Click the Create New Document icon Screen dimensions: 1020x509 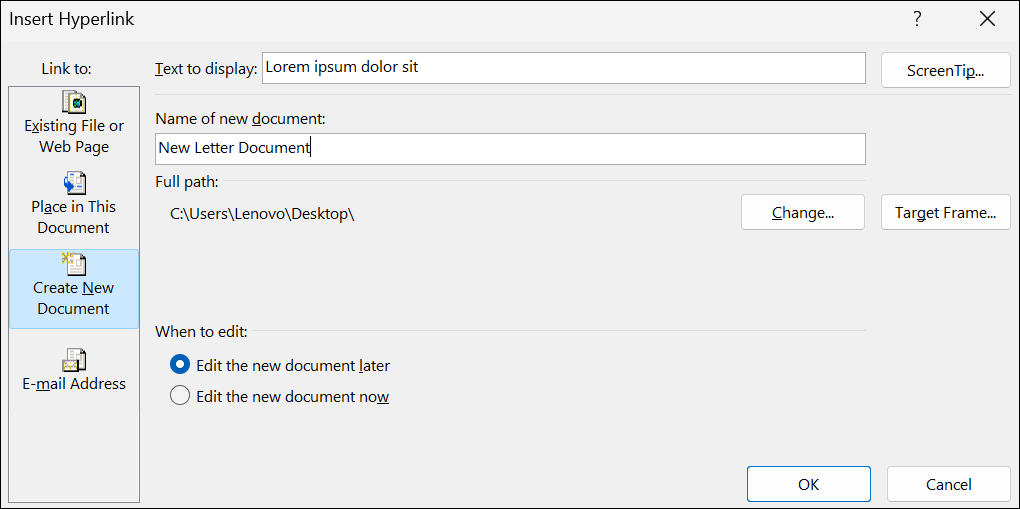74,265
